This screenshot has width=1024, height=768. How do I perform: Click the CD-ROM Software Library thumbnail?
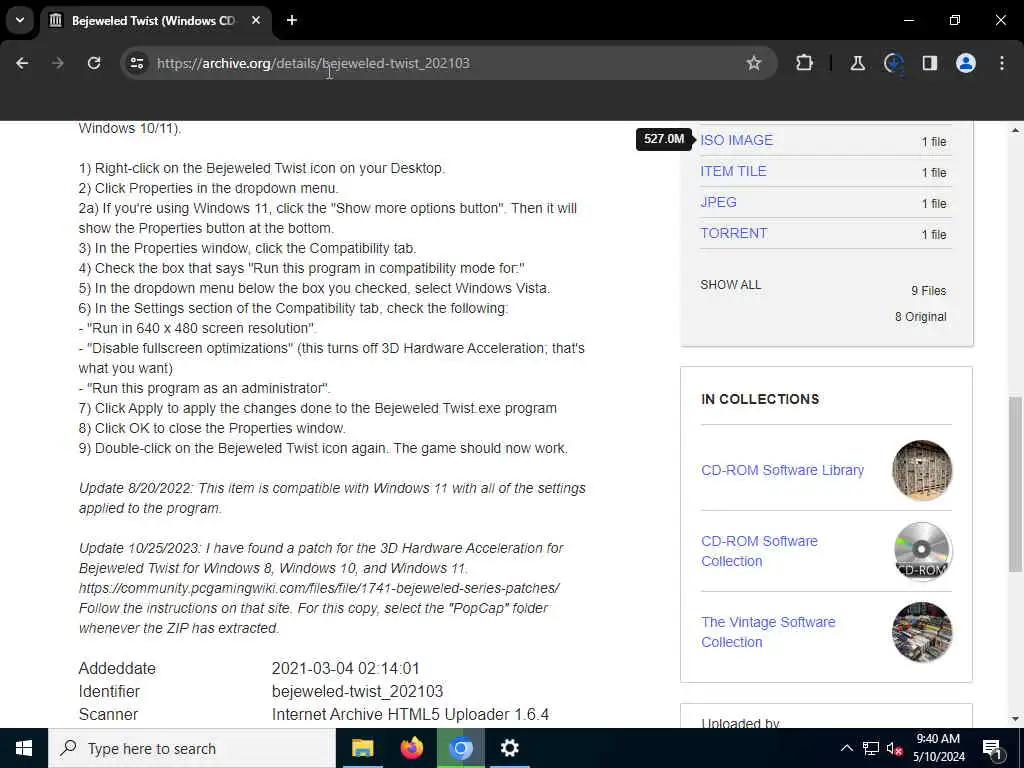pos(922,470)
